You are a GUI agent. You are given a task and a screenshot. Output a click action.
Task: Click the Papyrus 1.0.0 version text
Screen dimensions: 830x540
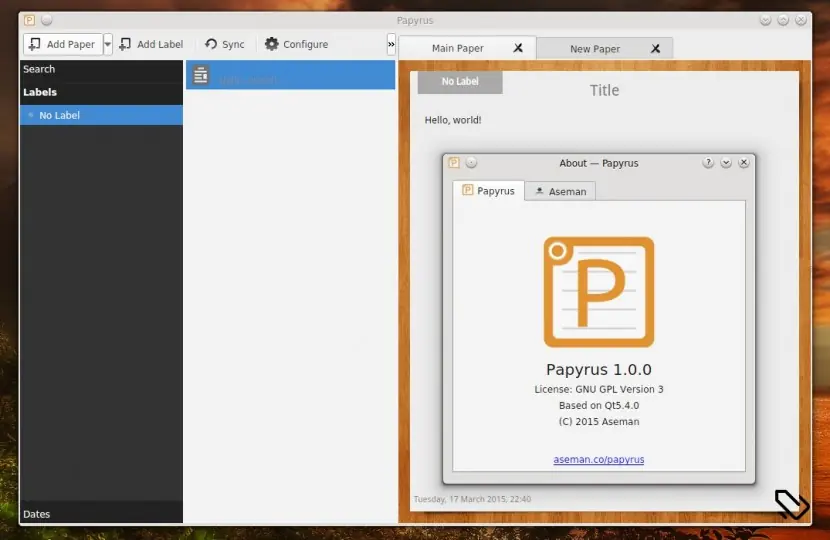click(x=599, y=370)
